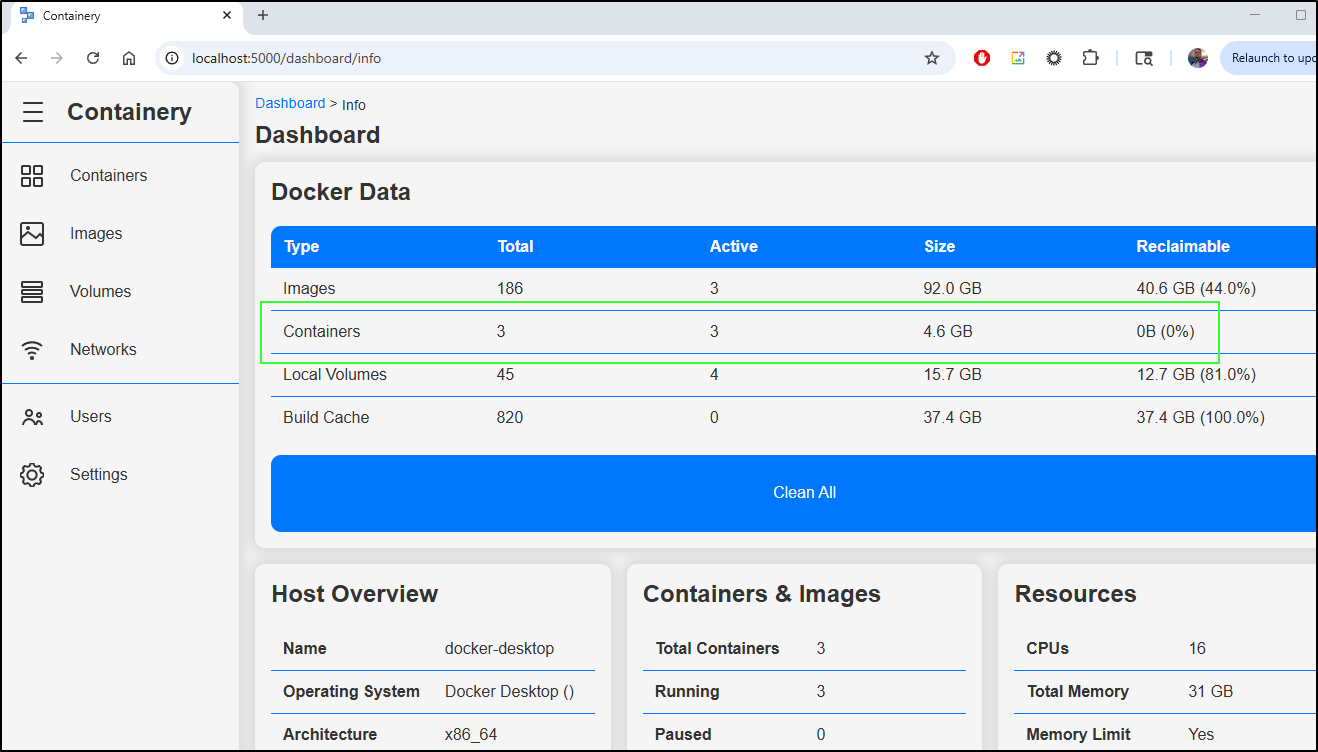Image resolution: width=1318 pixels, height=752 pixels.
Task: Click the docker-desktop host name value
Action: tap(499, 649)
